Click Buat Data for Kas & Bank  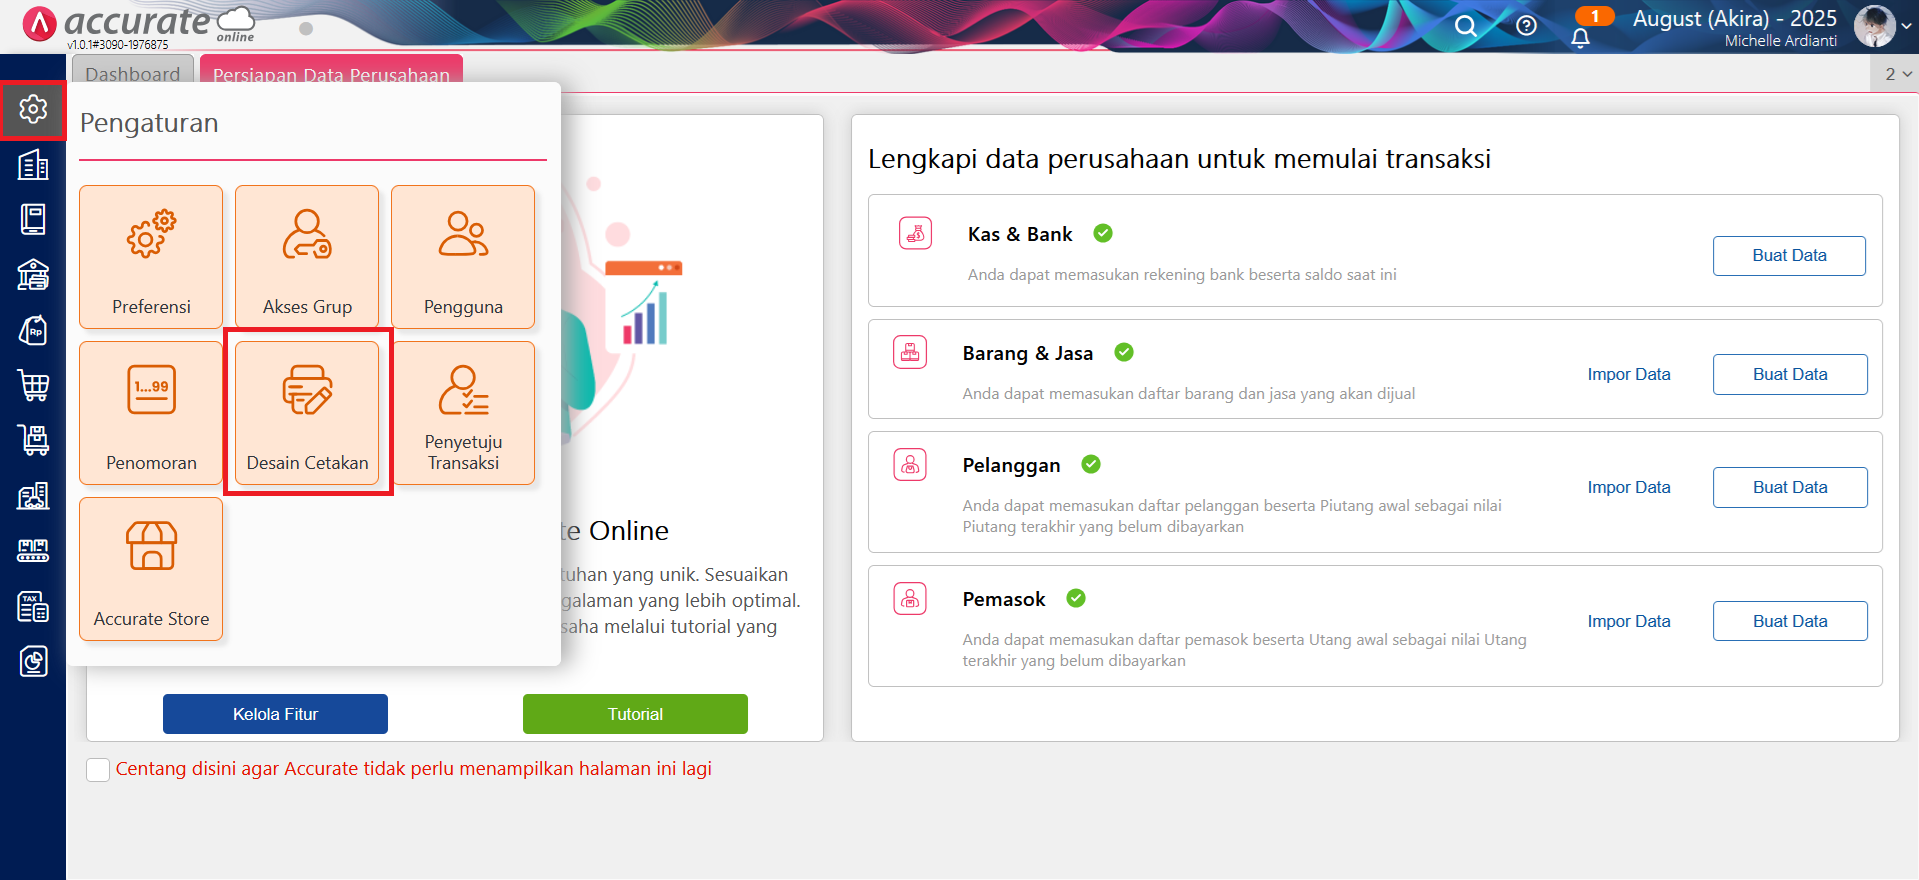[1789, 256]
